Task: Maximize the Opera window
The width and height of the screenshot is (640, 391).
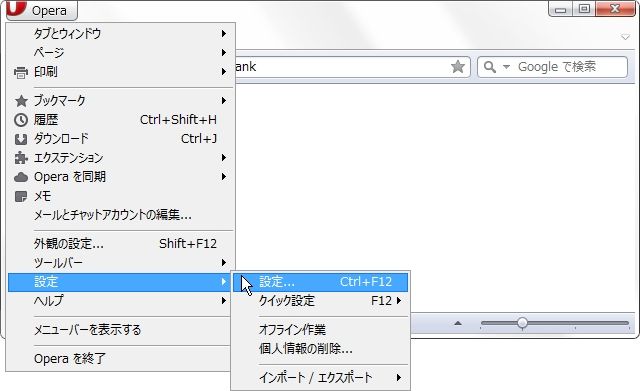Action: (x=584, y=9)
